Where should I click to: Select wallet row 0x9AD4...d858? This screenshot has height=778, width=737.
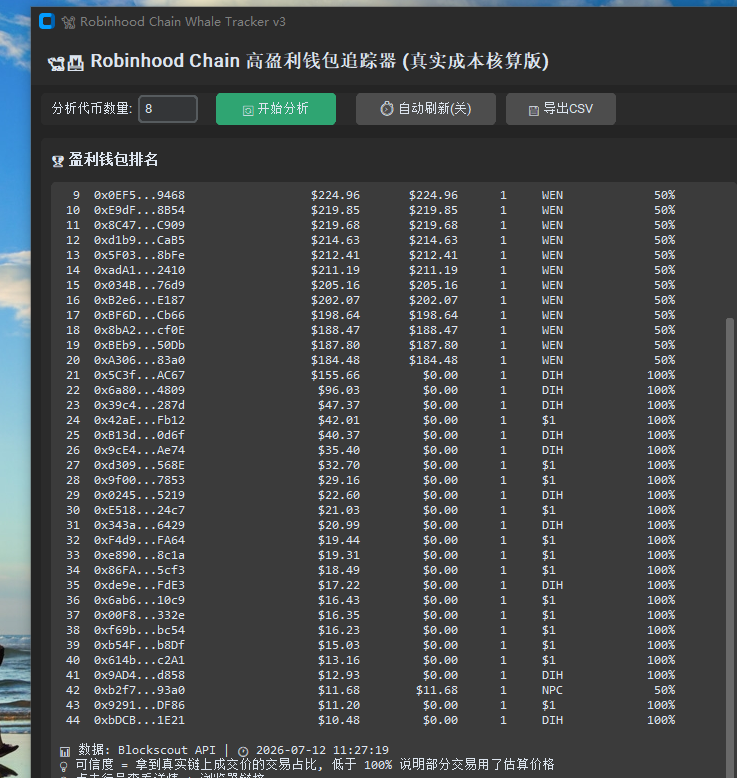tap(370, 675)
